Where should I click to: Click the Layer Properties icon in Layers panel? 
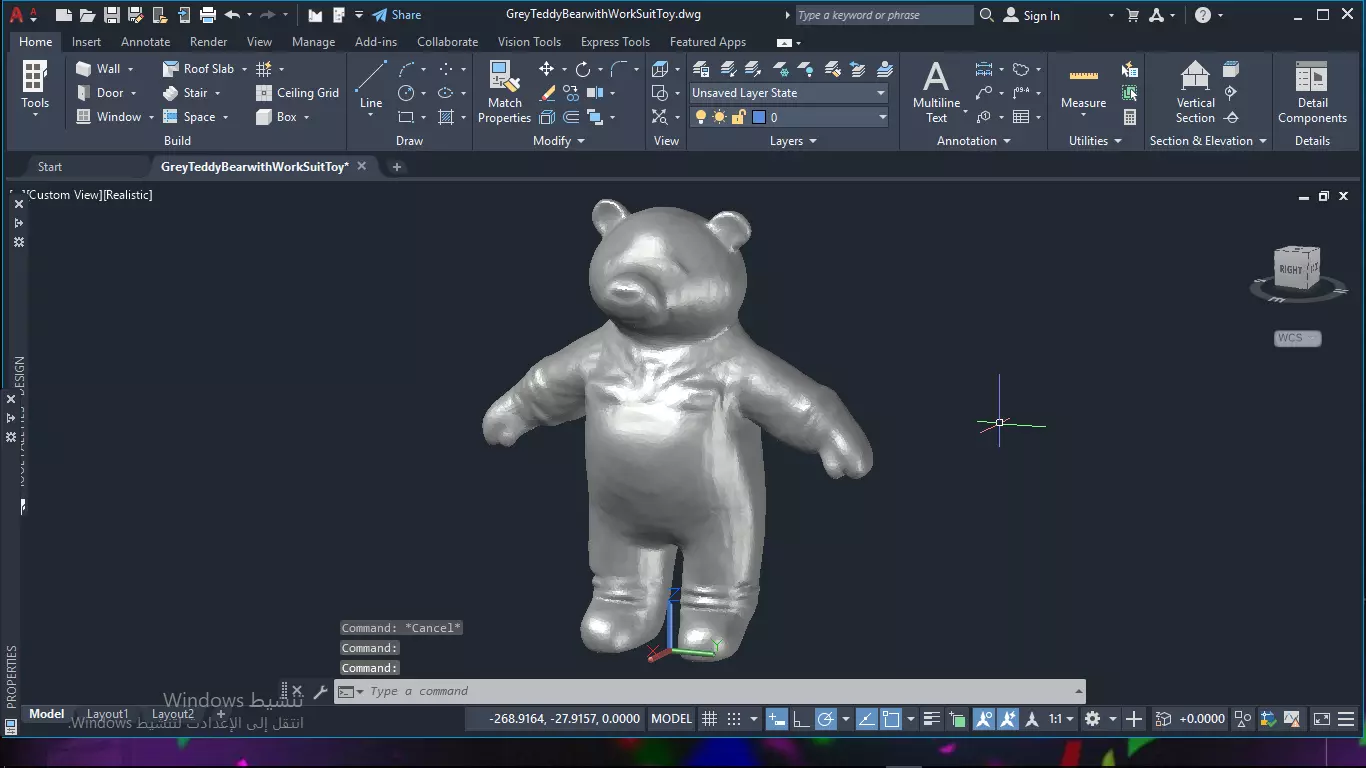[x=701, y=69]
